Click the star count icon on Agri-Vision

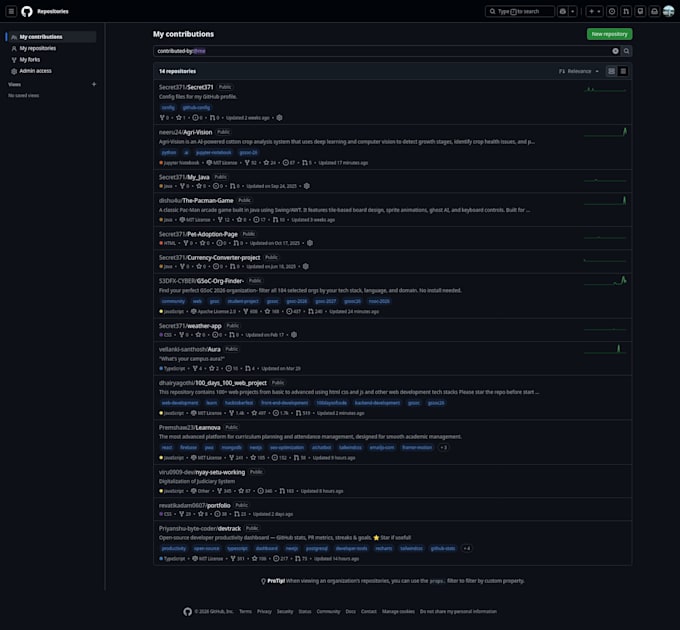tap(266, 163)
